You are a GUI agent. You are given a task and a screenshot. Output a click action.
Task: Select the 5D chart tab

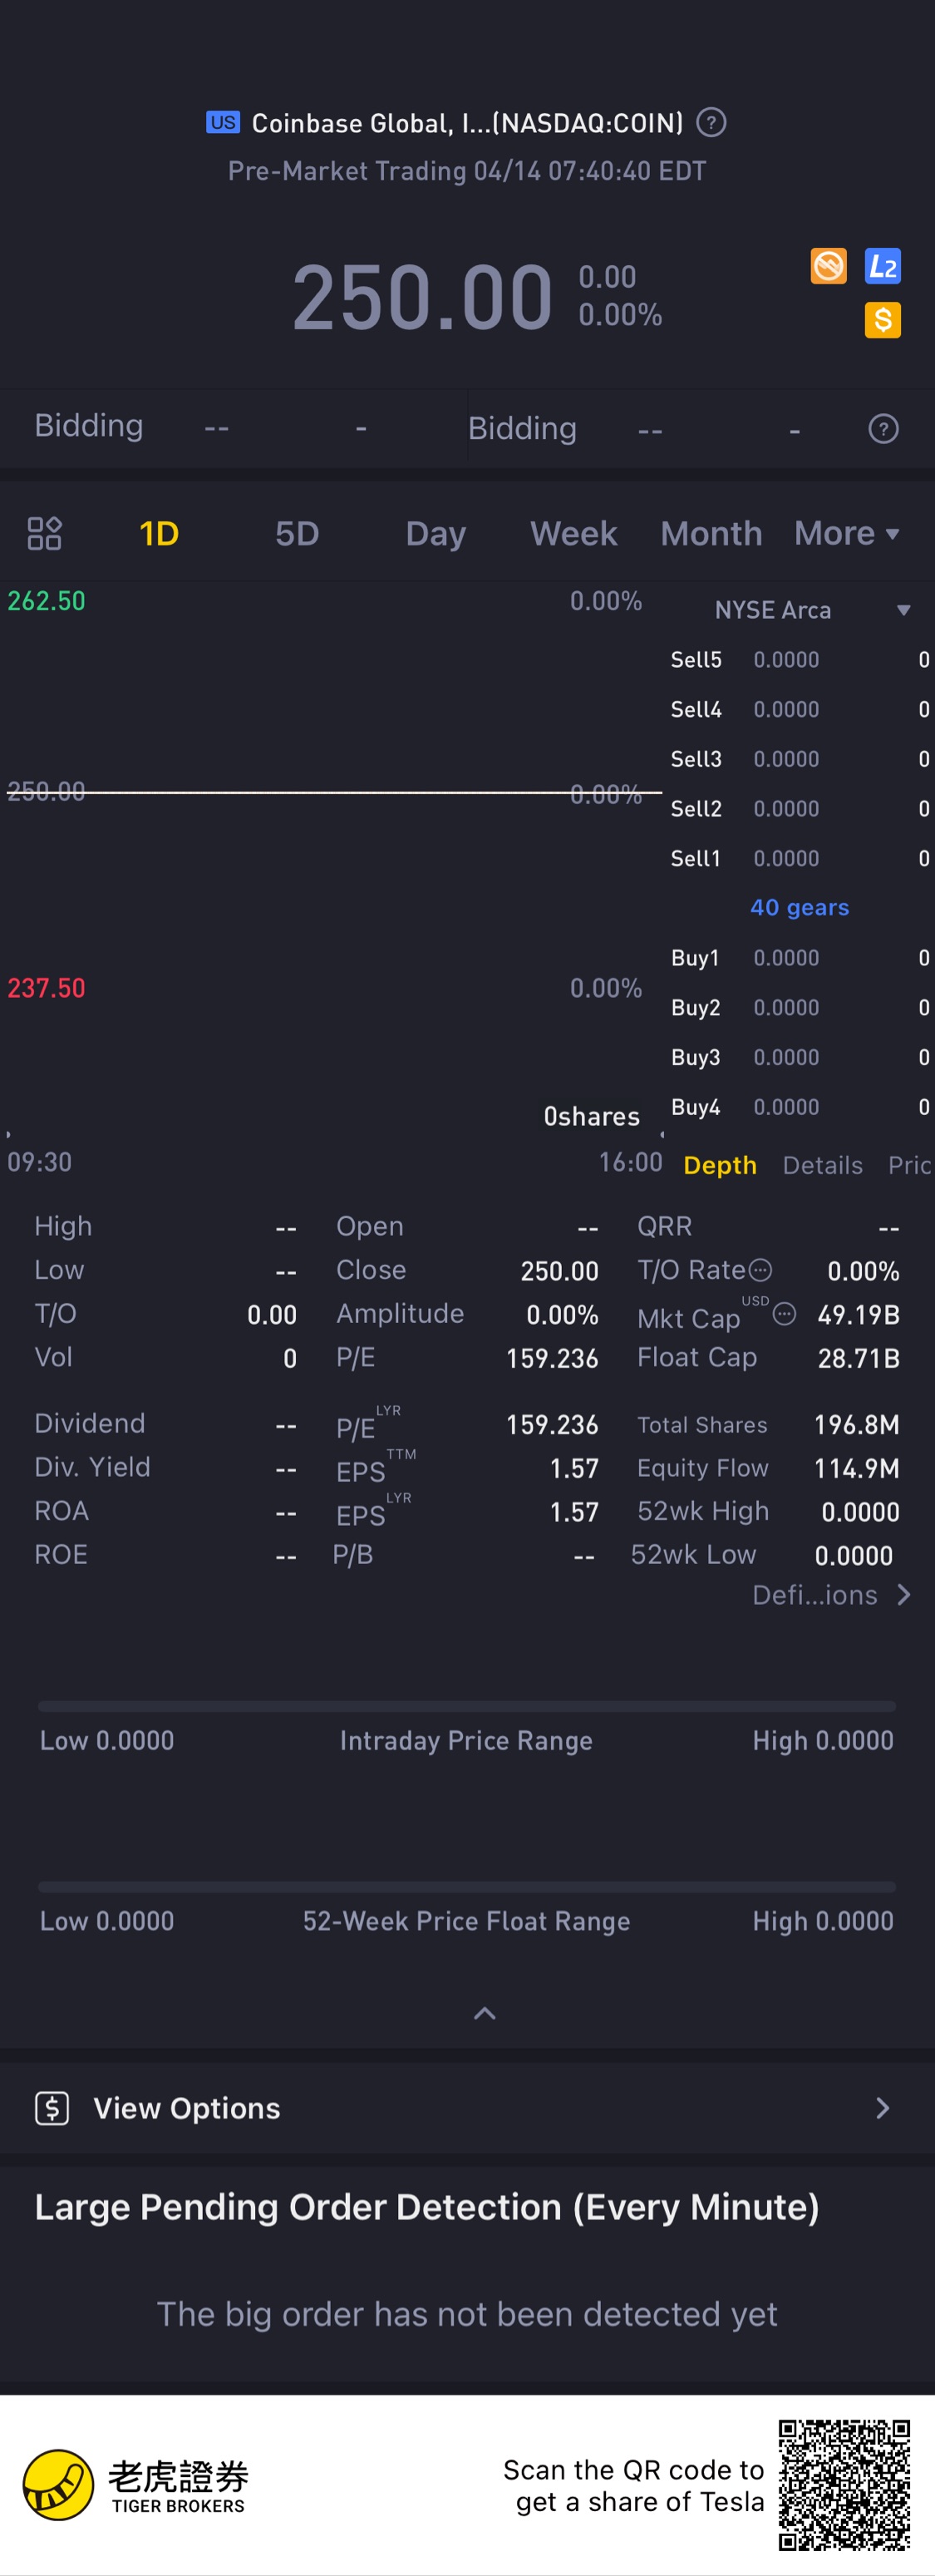pos(297,533)
